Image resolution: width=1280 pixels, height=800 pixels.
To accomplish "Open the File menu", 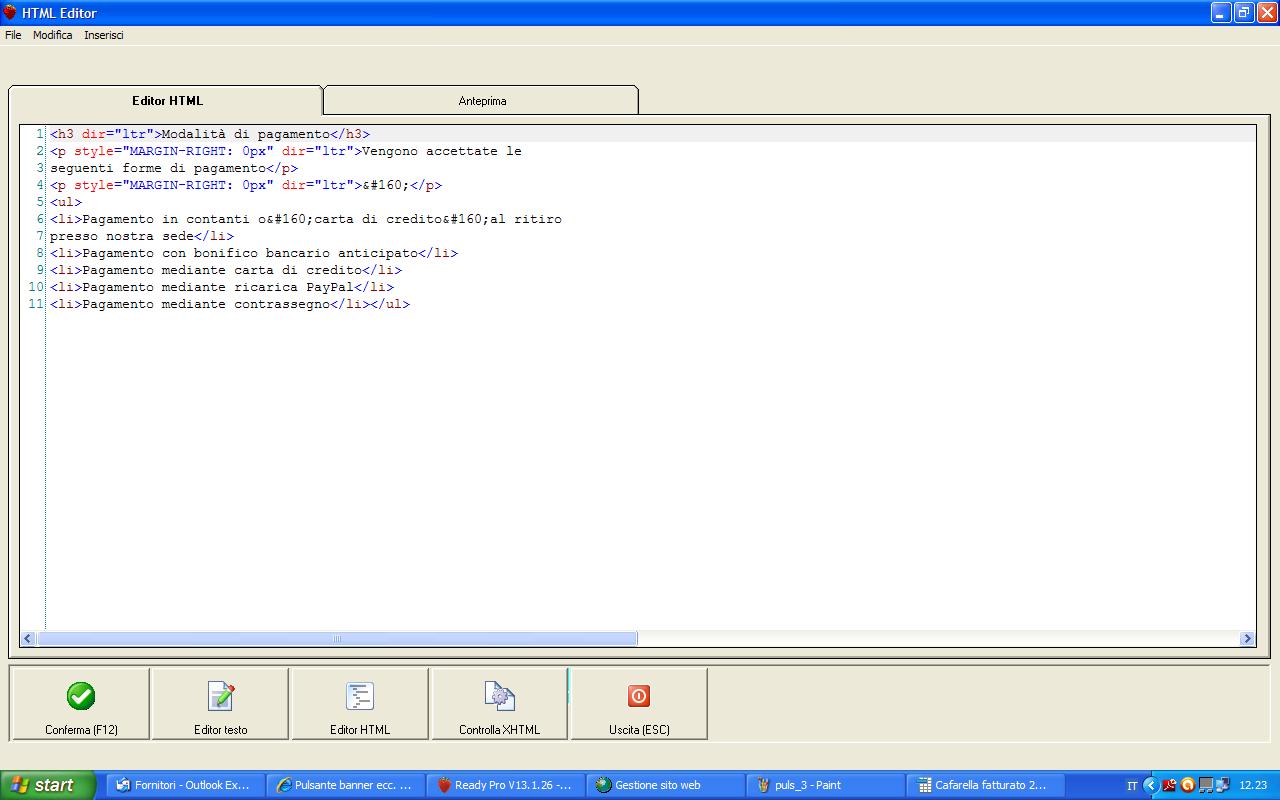I will point(13,35).
